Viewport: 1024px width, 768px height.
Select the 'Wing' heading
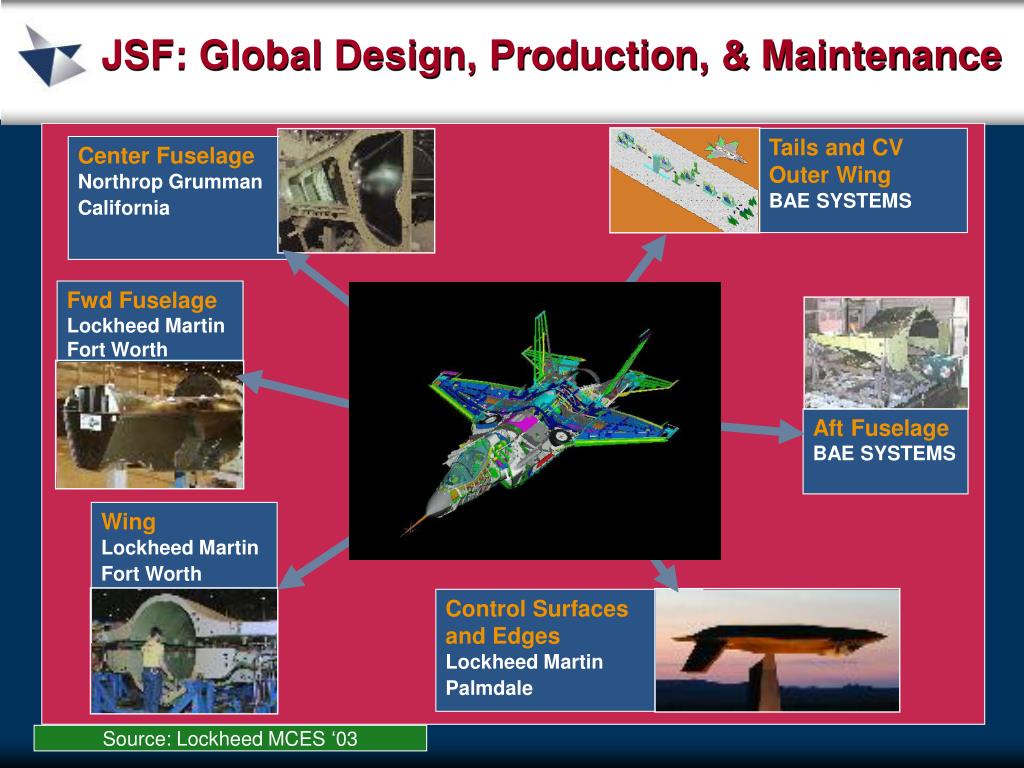point(128,522)
